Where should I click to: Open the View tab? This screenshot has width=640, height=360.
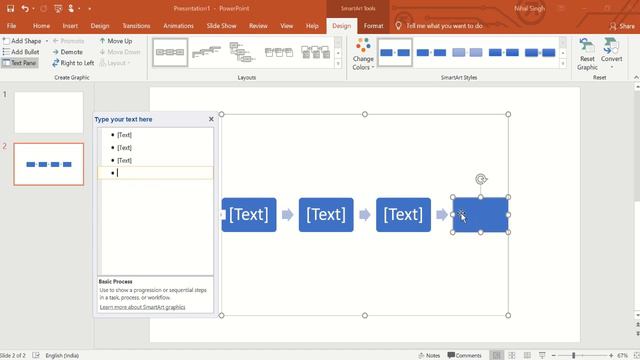point(287,26)
